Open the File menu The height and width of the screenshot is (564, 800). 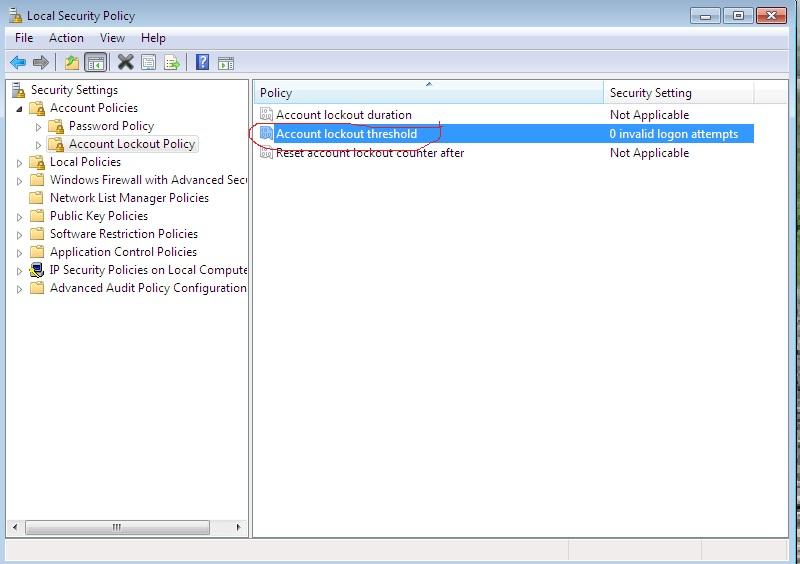[24, 38]
